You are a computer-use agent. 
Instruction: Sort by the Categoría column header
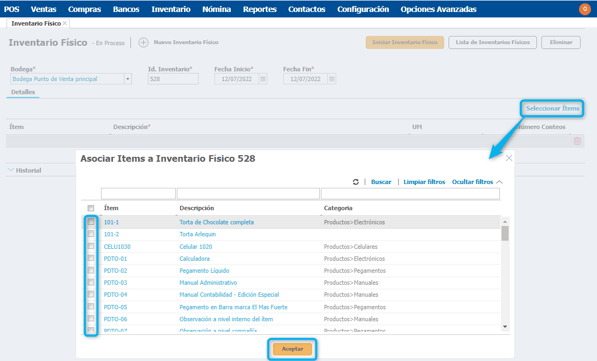[338, 208]
